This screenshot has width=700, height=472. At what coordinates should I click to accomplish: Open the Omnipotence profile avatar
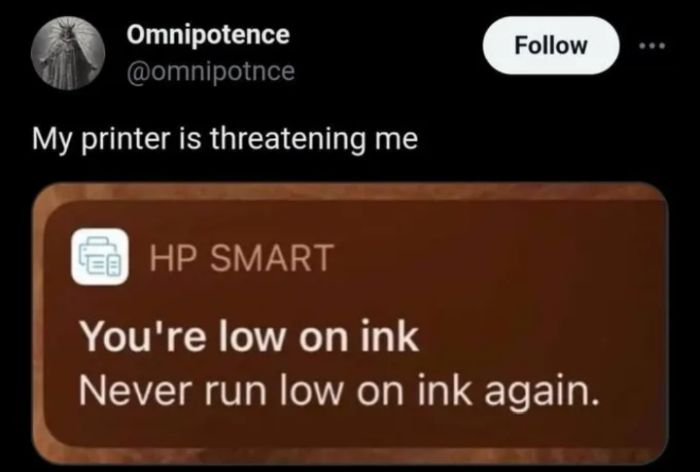tap(68, 53)
